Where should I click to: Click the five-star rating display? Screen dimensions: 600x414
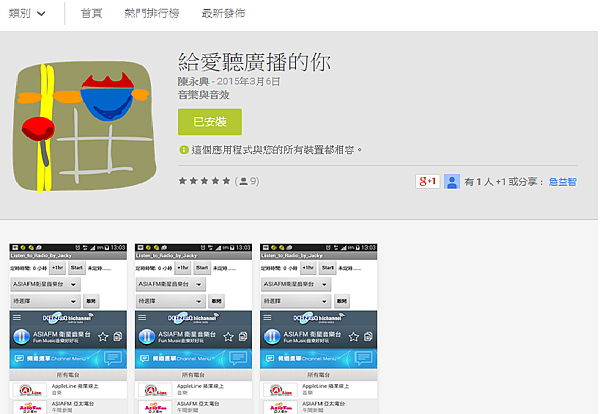coord(204,181)
